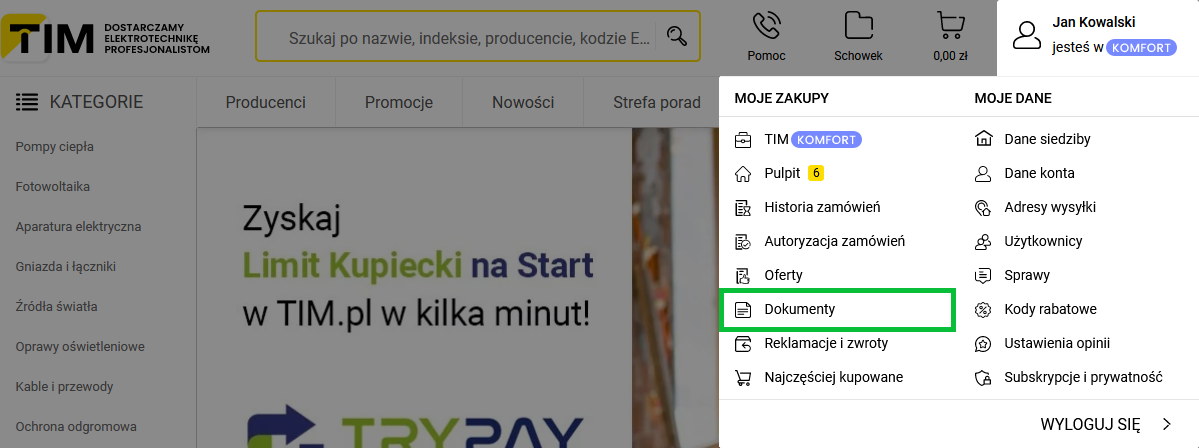This screenshot has width=1199, height=448.
Task: Click the Sprawy chat icon
Action: [x=983, y=275]
